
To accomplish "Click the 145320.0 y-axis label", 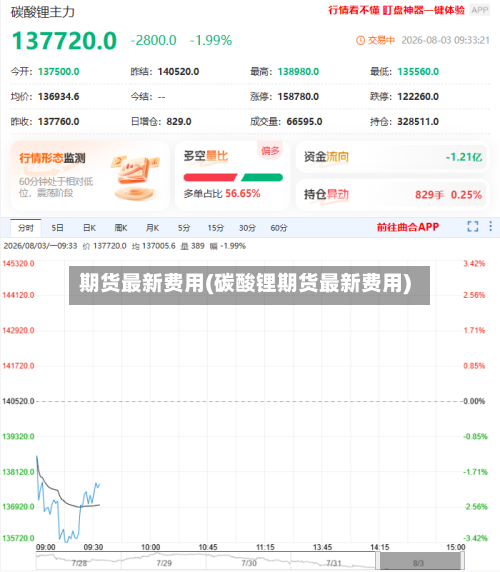I will 19,263.
